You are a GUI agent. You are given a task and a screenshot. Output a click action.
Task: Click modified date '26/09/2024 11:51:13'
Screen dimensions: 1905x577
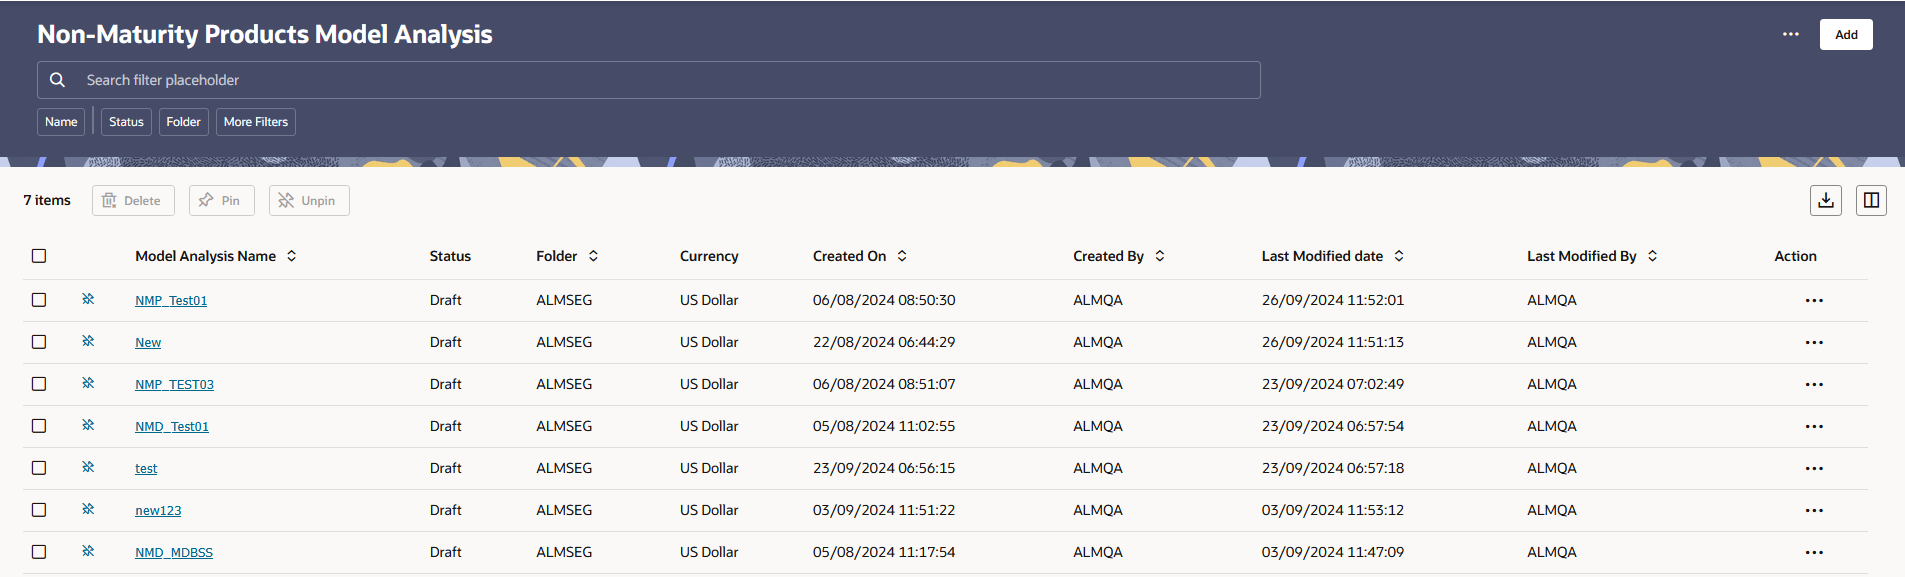[1333, 342]
